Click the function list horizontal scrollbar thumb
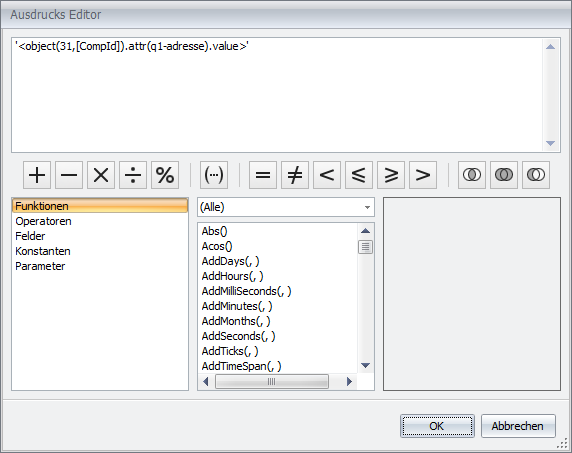The width and height of the screenshot is (572, 453). (272, 382)
